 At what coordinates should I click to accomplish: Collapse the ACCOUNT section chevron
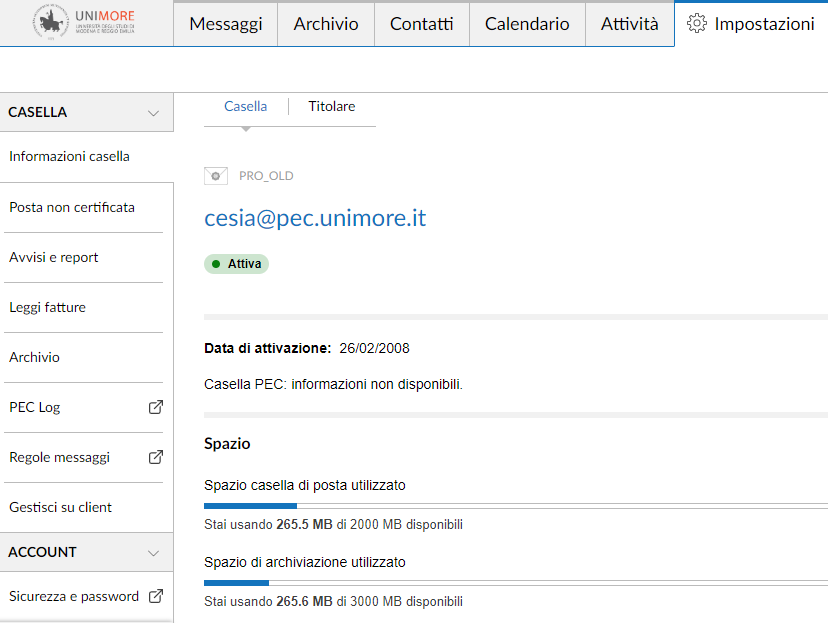(x=153, y=552)
